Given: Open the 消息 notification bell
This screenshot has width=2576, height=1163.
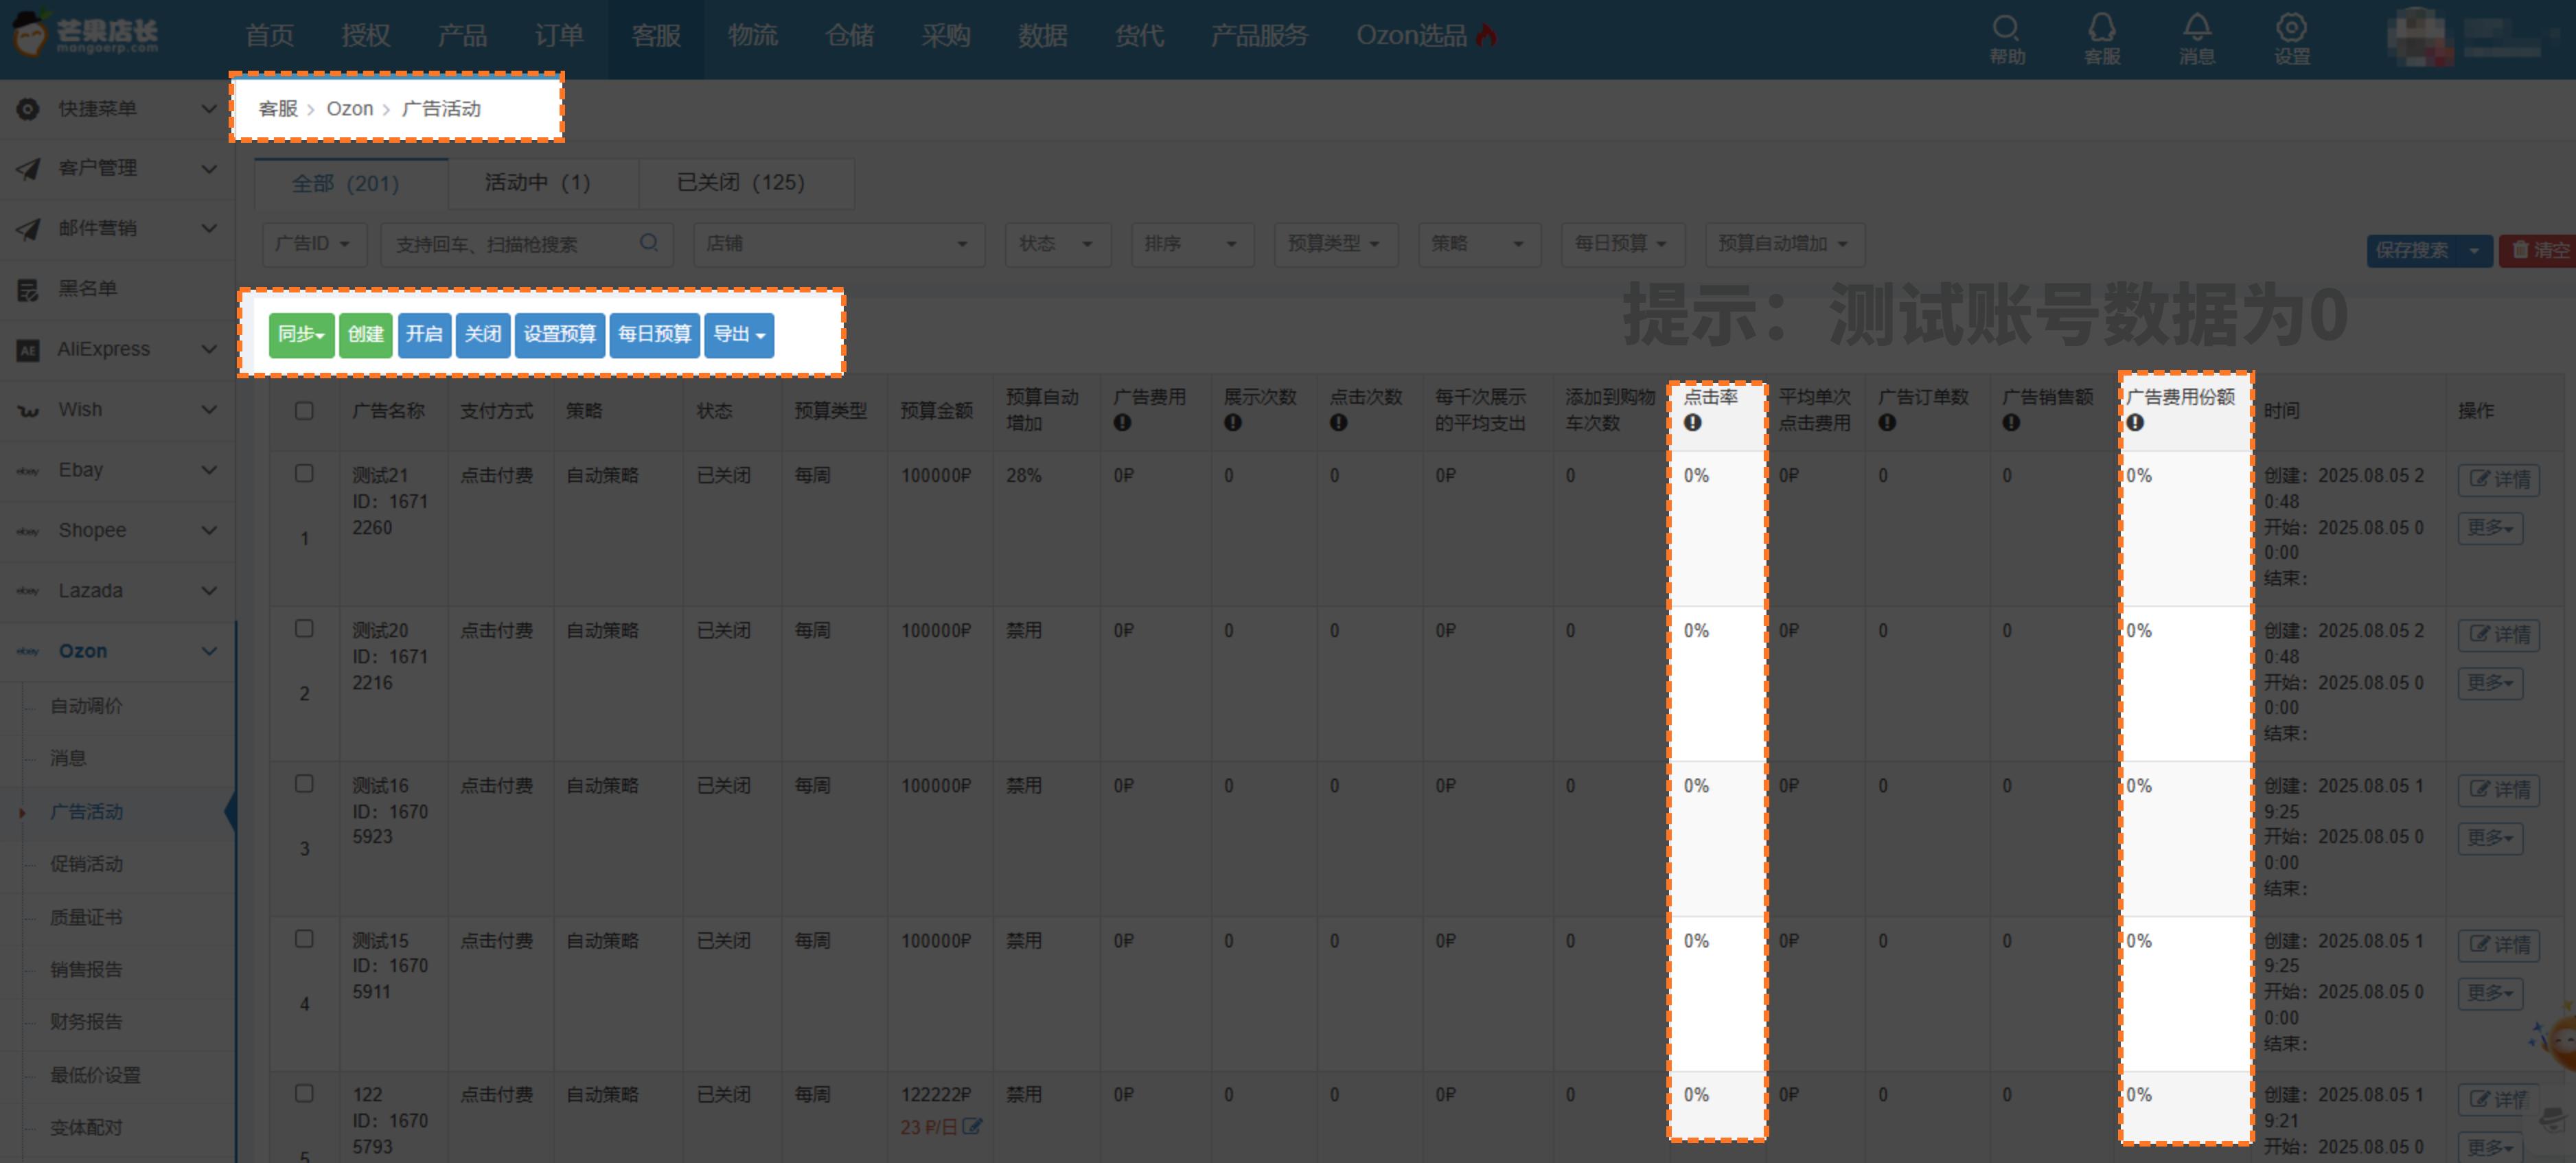Looking at the screenshot, I should click(x=2197, y=28).
